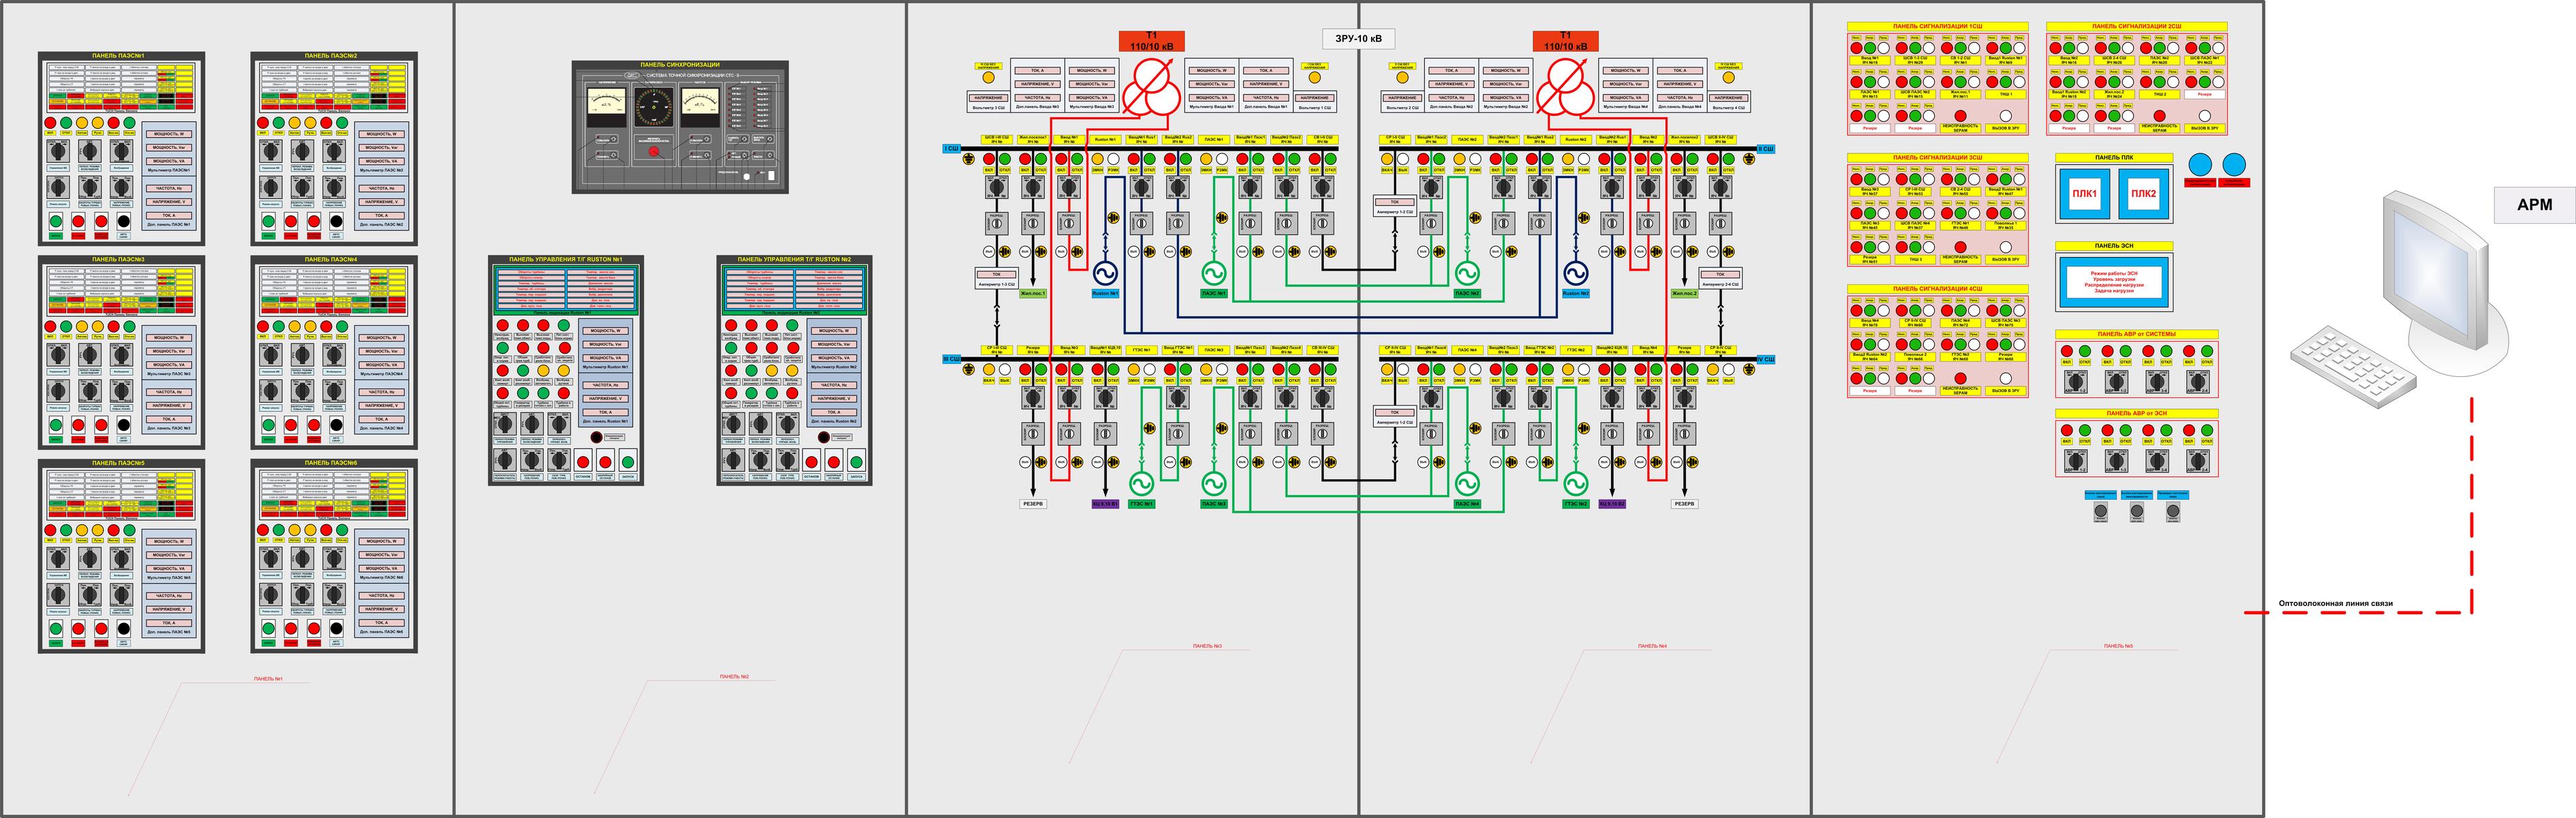Screen dimensions: 2576x818
Task: Click the ГТЭС №1 generator symbol
Action: pyautogui.click(x=1141, y=483)
